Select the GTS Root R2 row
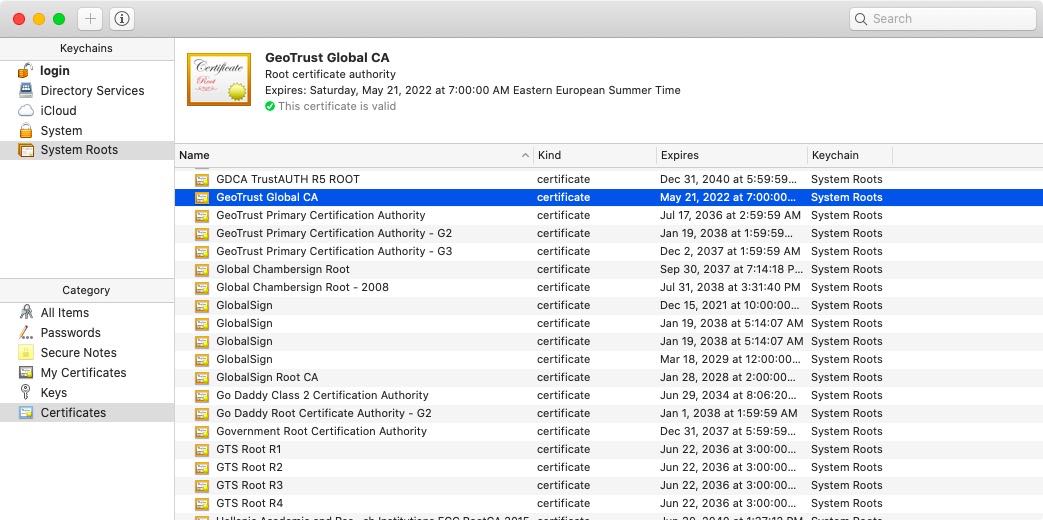The width and height of the screenshot is (1043, 520). (x=609, y=467)
